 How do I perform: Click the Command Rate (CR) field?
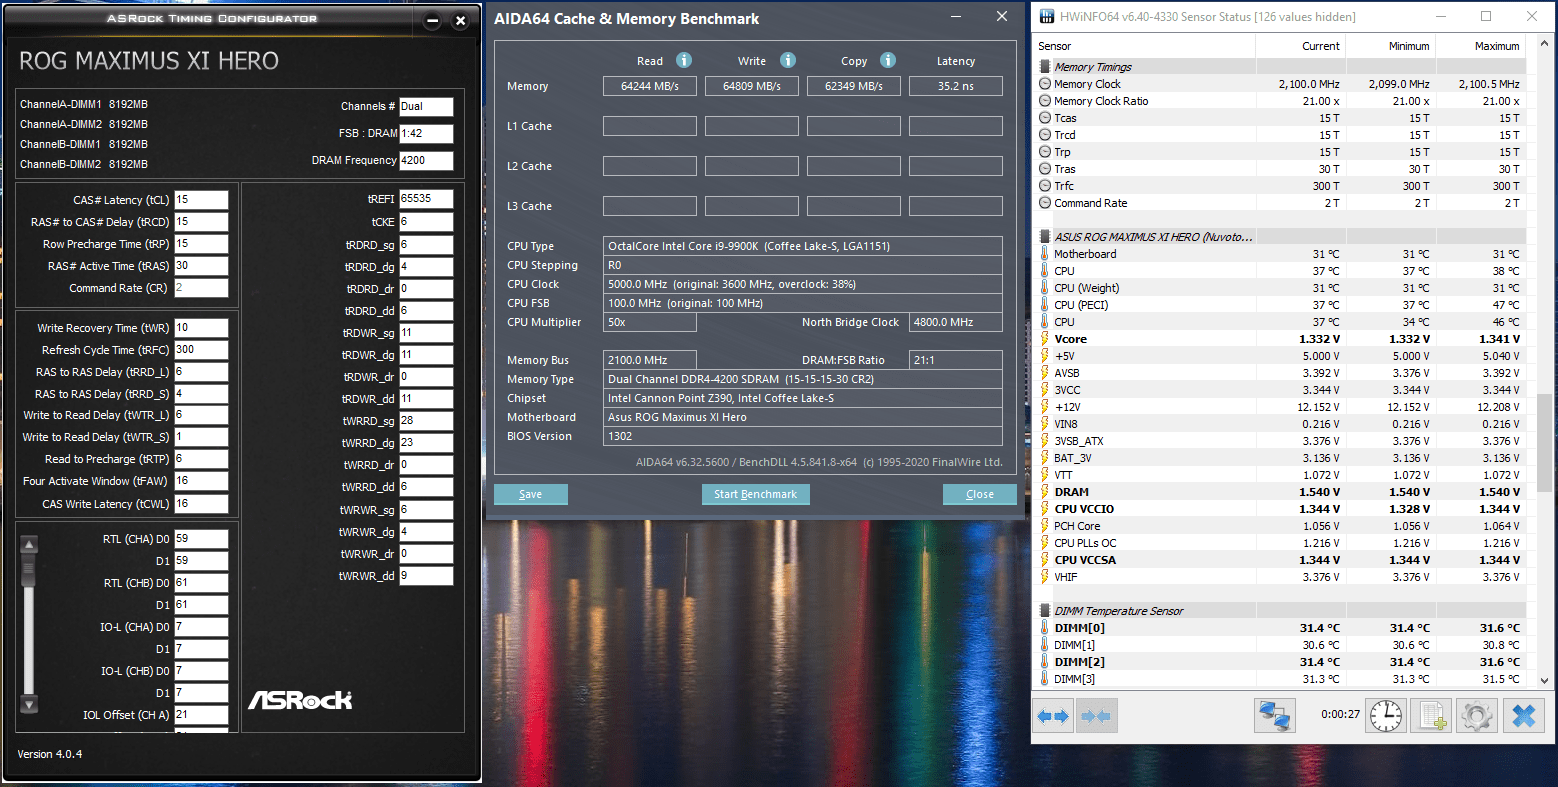pos(201,288)
